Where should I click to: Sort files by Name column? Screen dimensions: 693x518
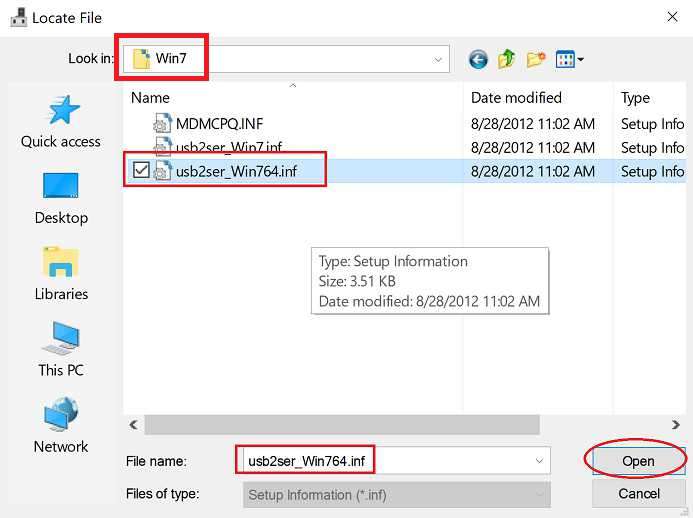pos(151,98)
